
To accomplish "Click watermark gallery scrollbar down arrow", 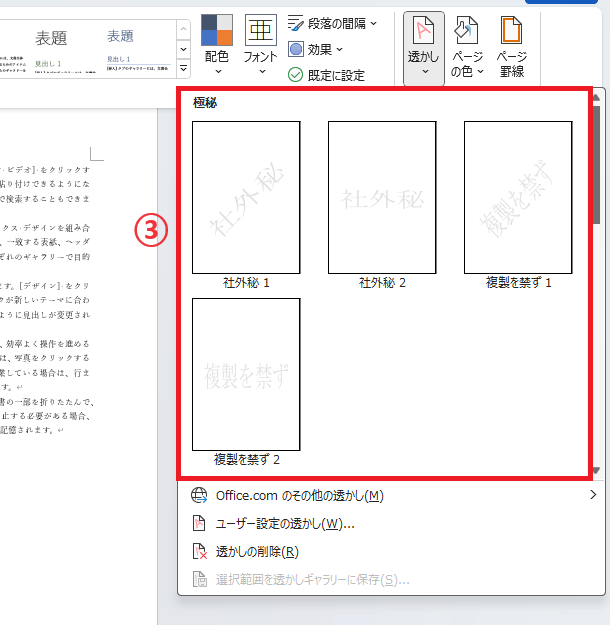I will click(x=596, y=471).
